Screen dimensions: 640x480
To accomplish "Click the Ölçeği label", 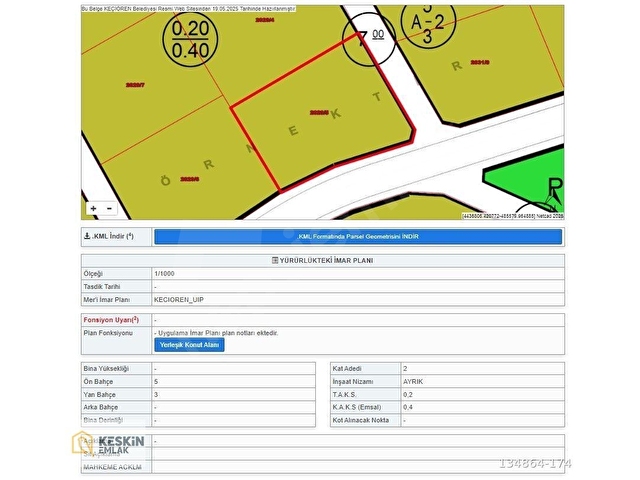I will [x=93, y=274].
